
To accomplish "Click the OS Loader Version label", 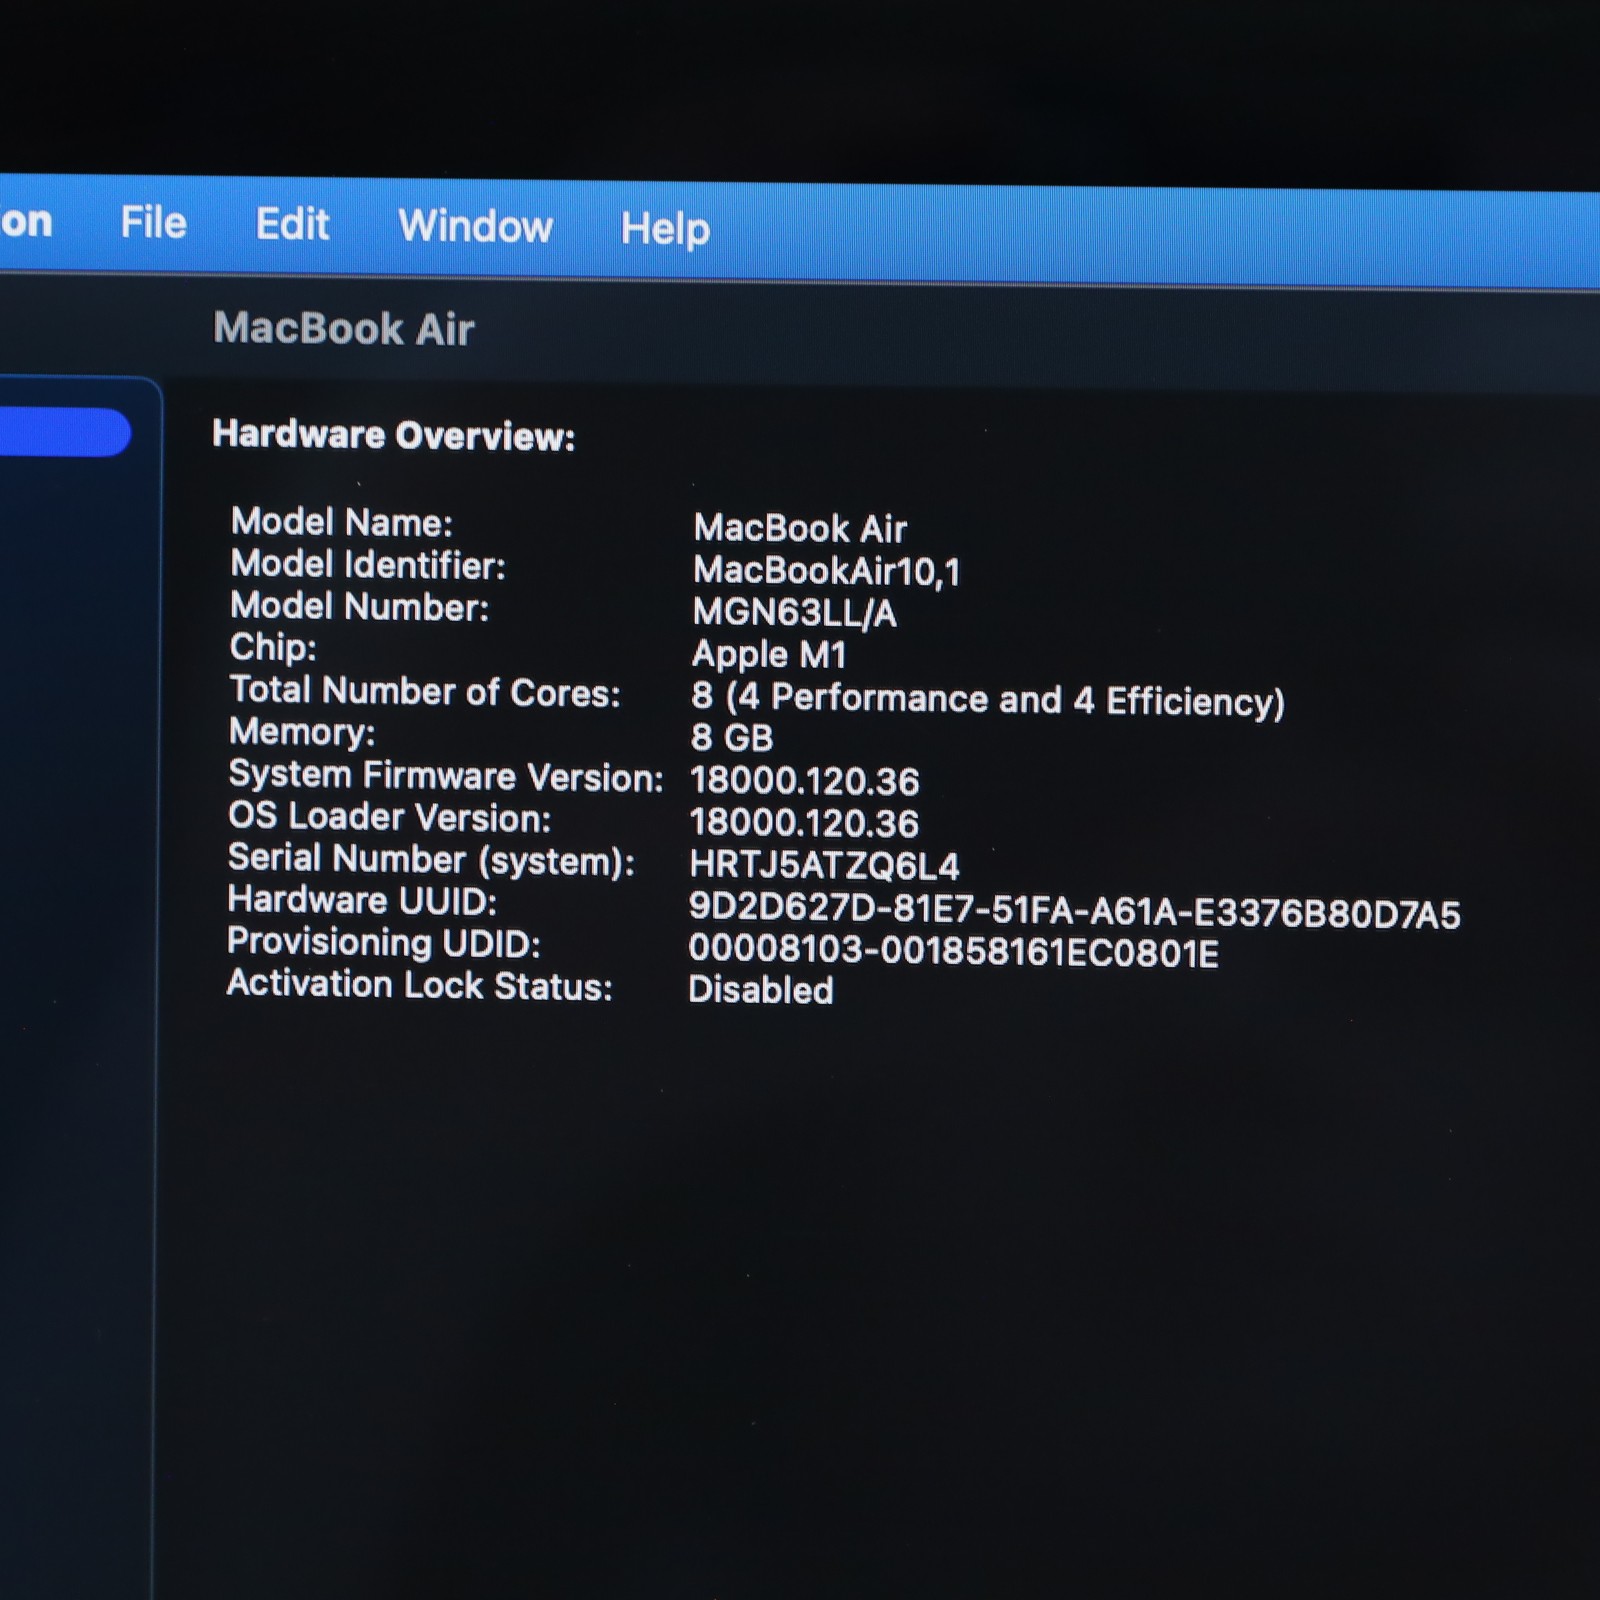I will pos(389,817).
